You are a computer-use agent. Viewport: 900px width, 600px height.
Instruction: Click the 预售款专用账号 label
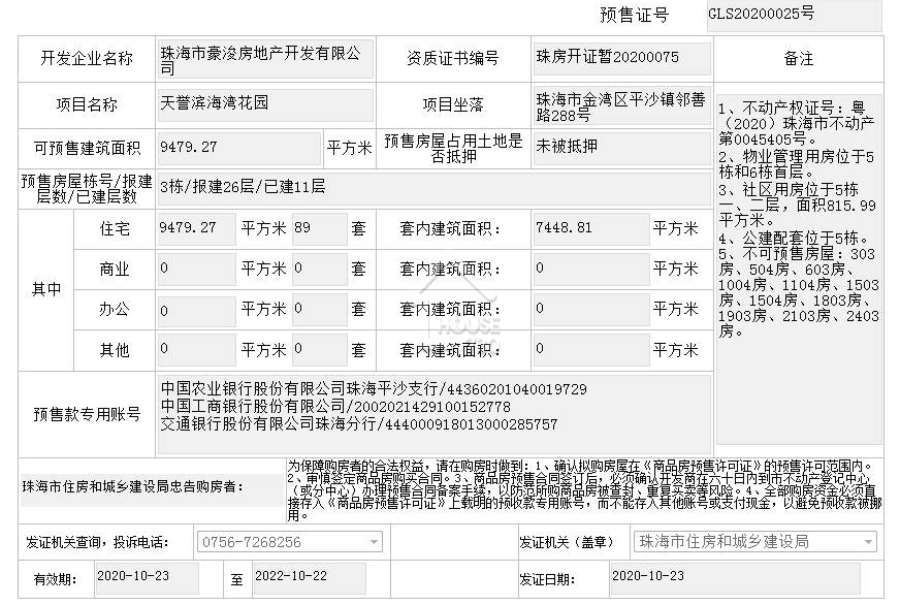87,414
